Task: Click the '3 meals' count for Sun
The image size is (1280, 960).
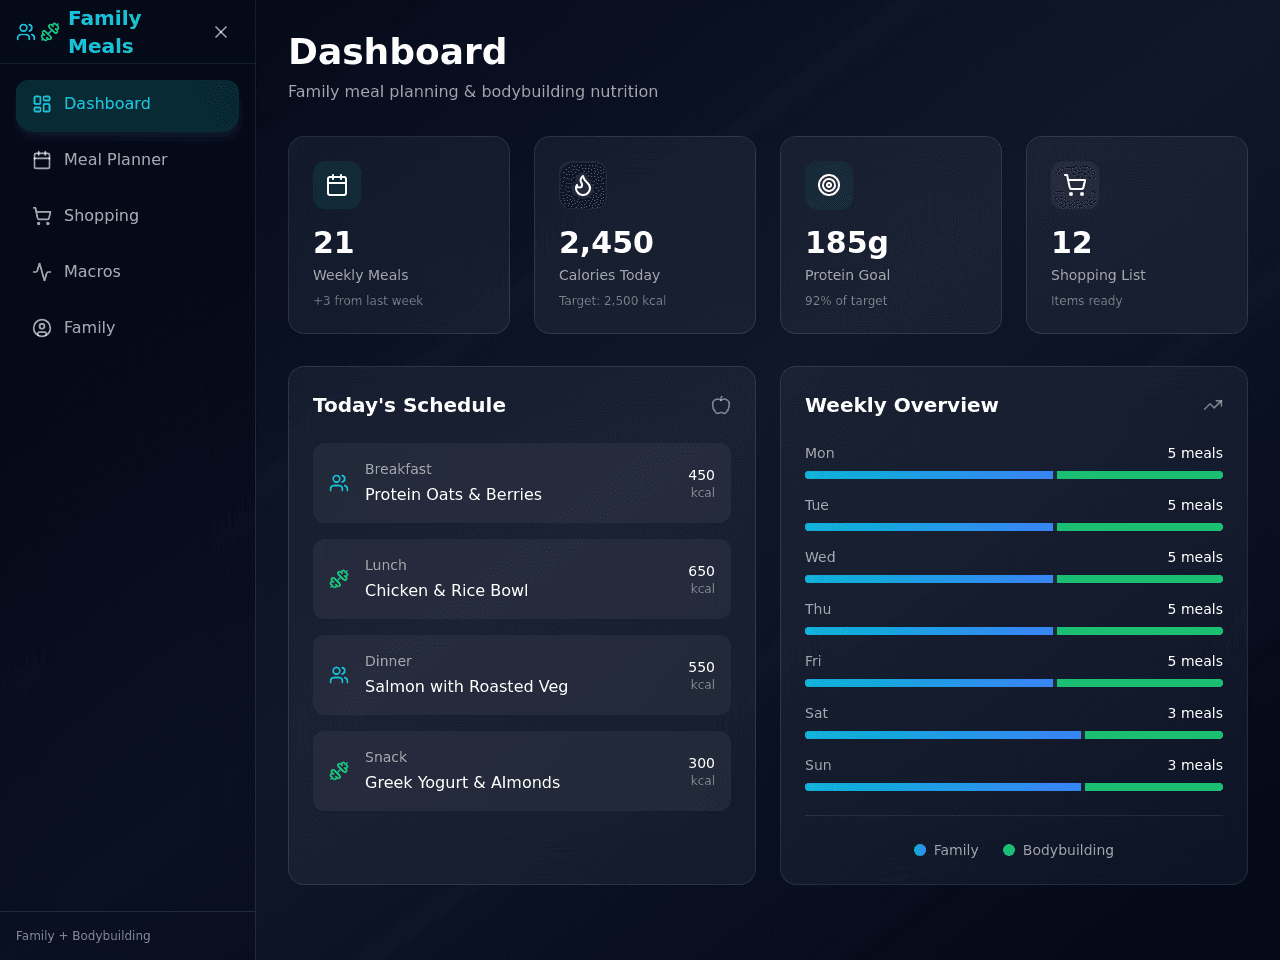Action: [1195, 765]
